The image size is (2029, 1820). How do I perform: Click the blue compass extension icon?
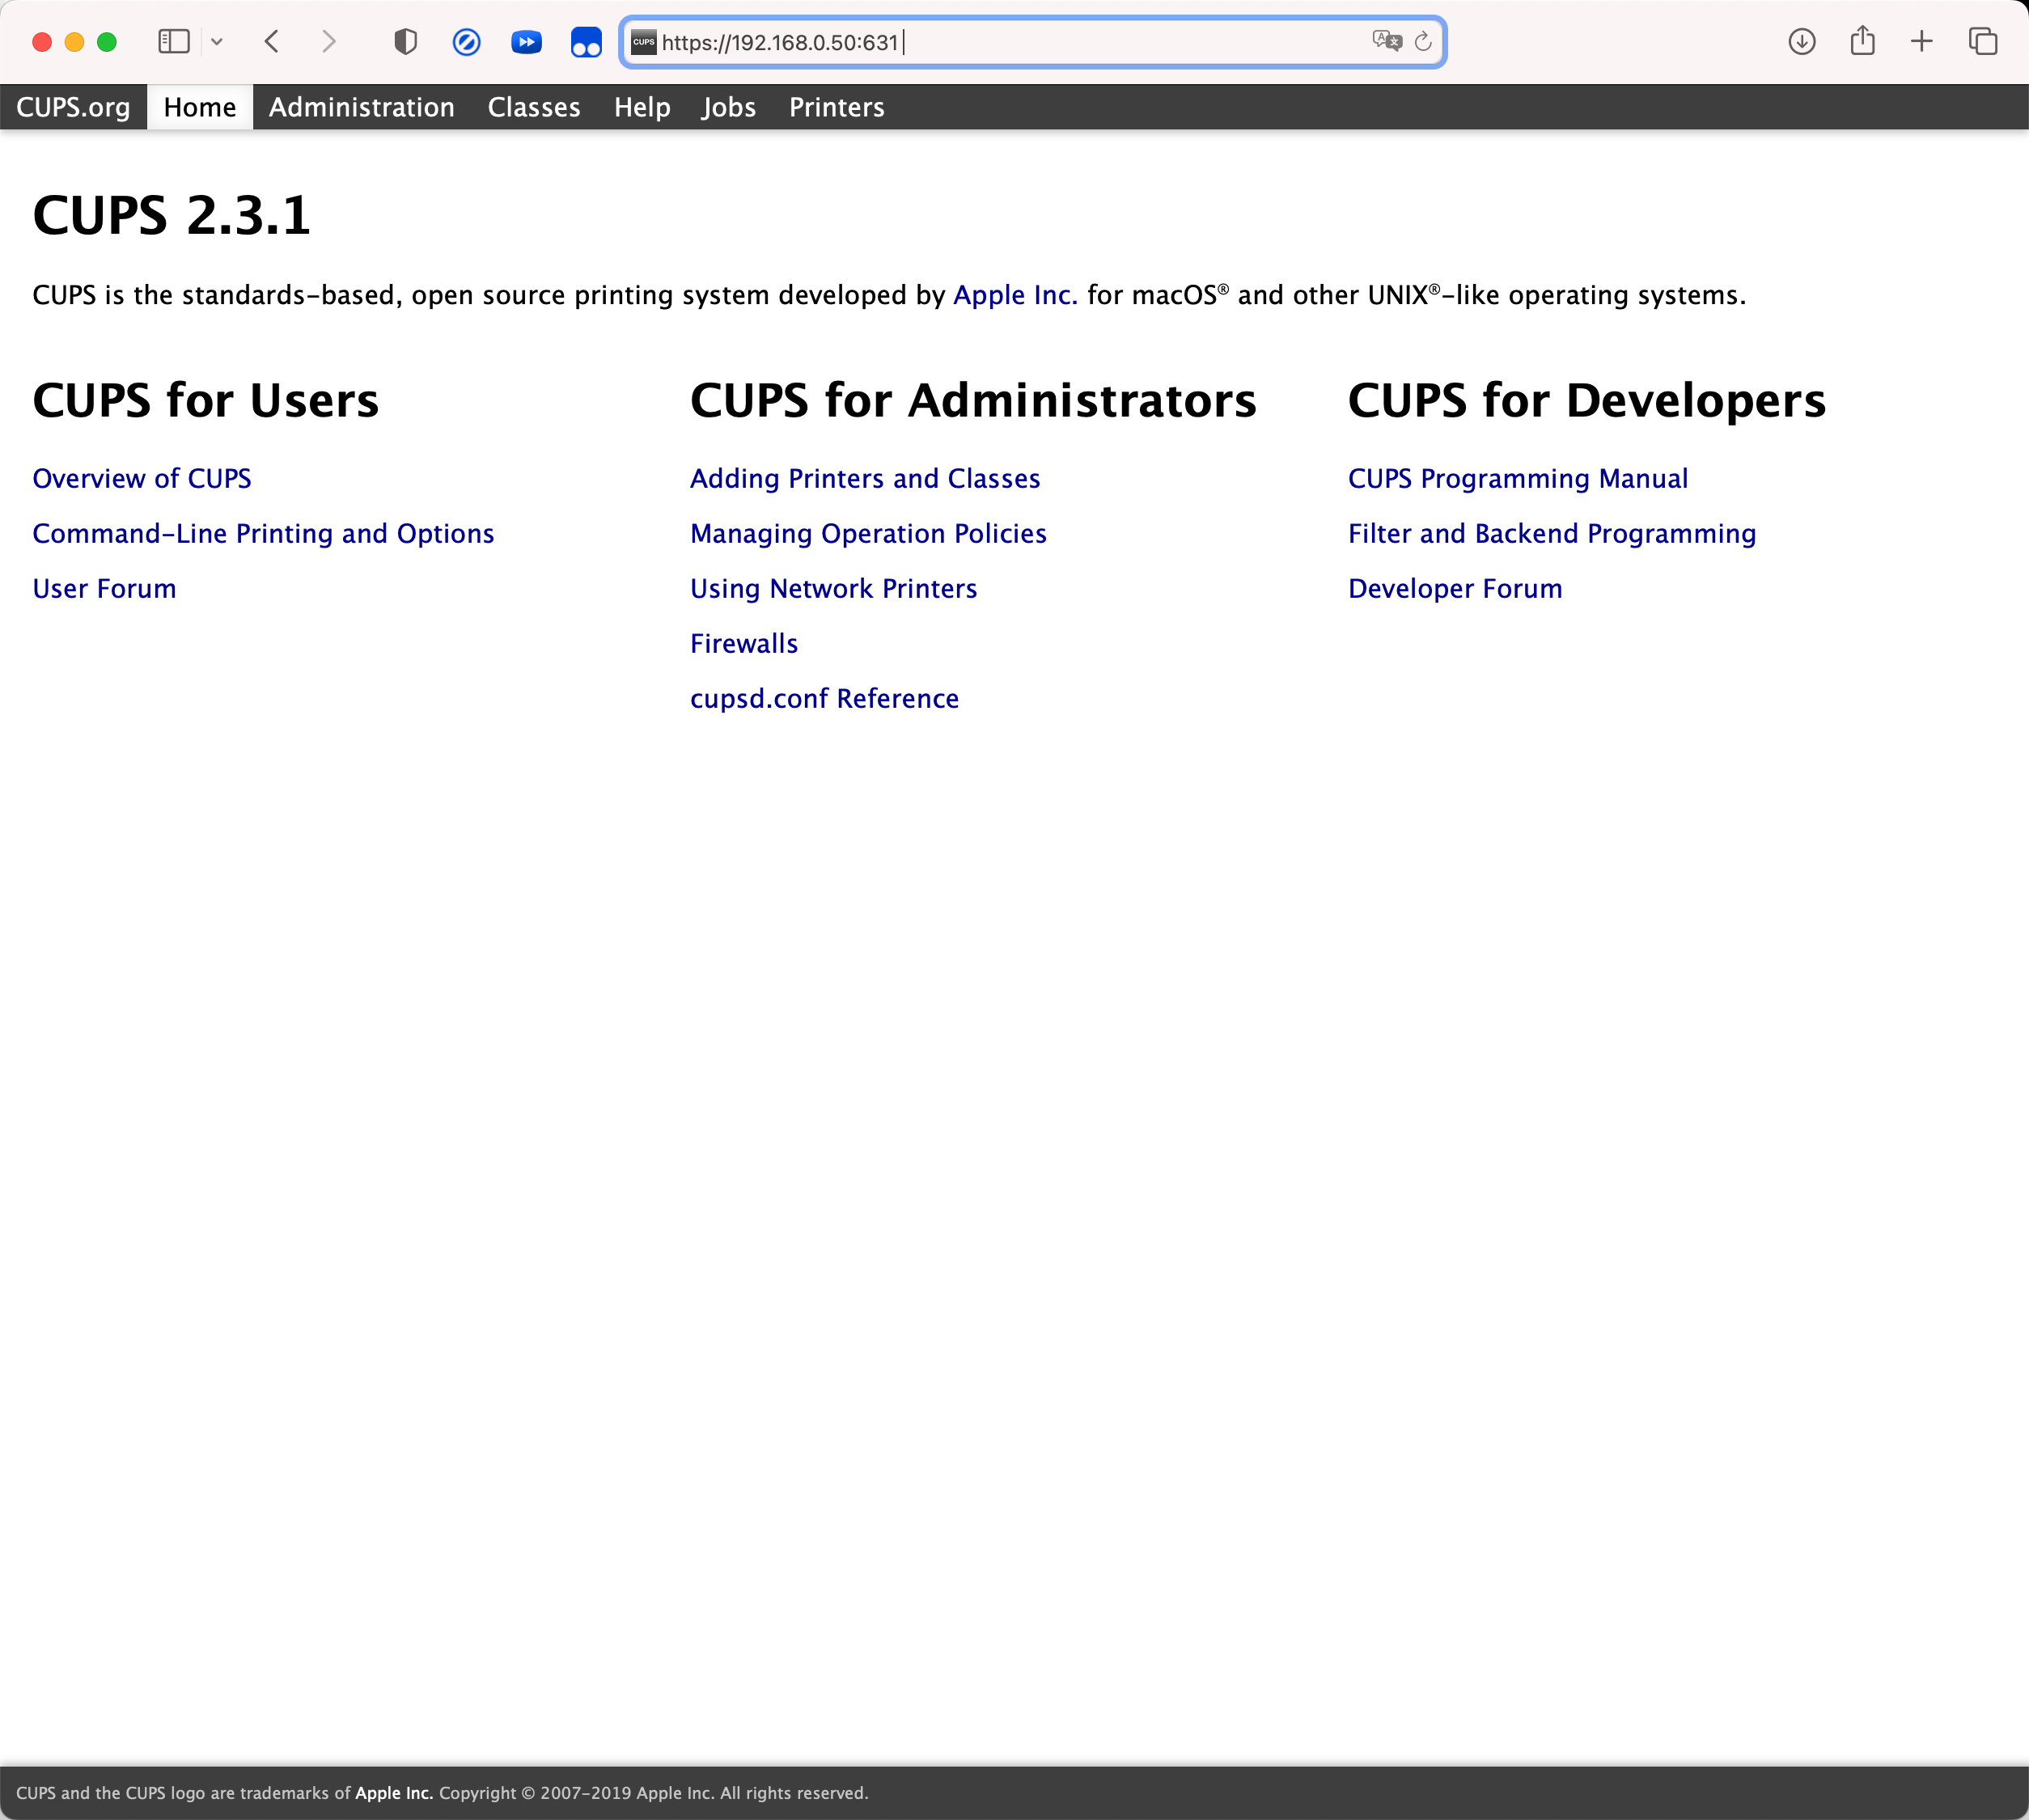466,42
